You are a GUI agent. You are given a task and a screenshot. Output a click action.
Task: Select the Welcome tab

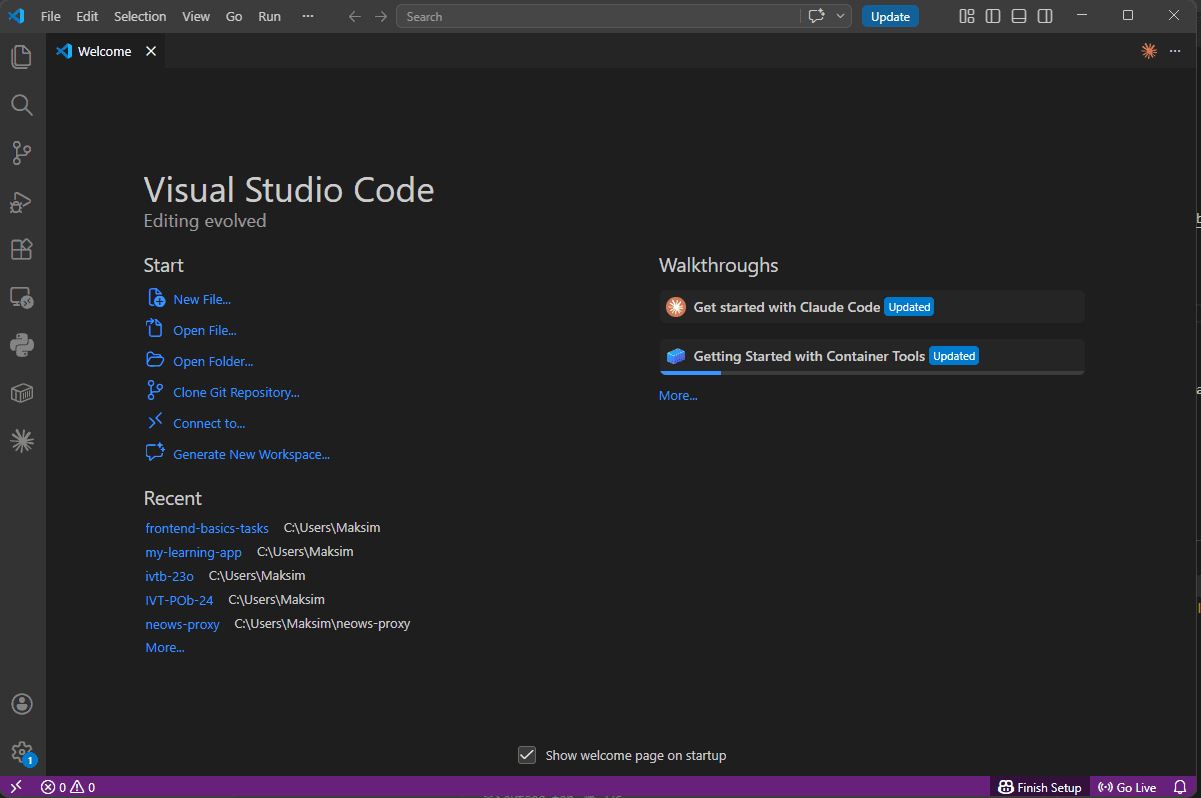pyautogui.click(x=105, y=51)
